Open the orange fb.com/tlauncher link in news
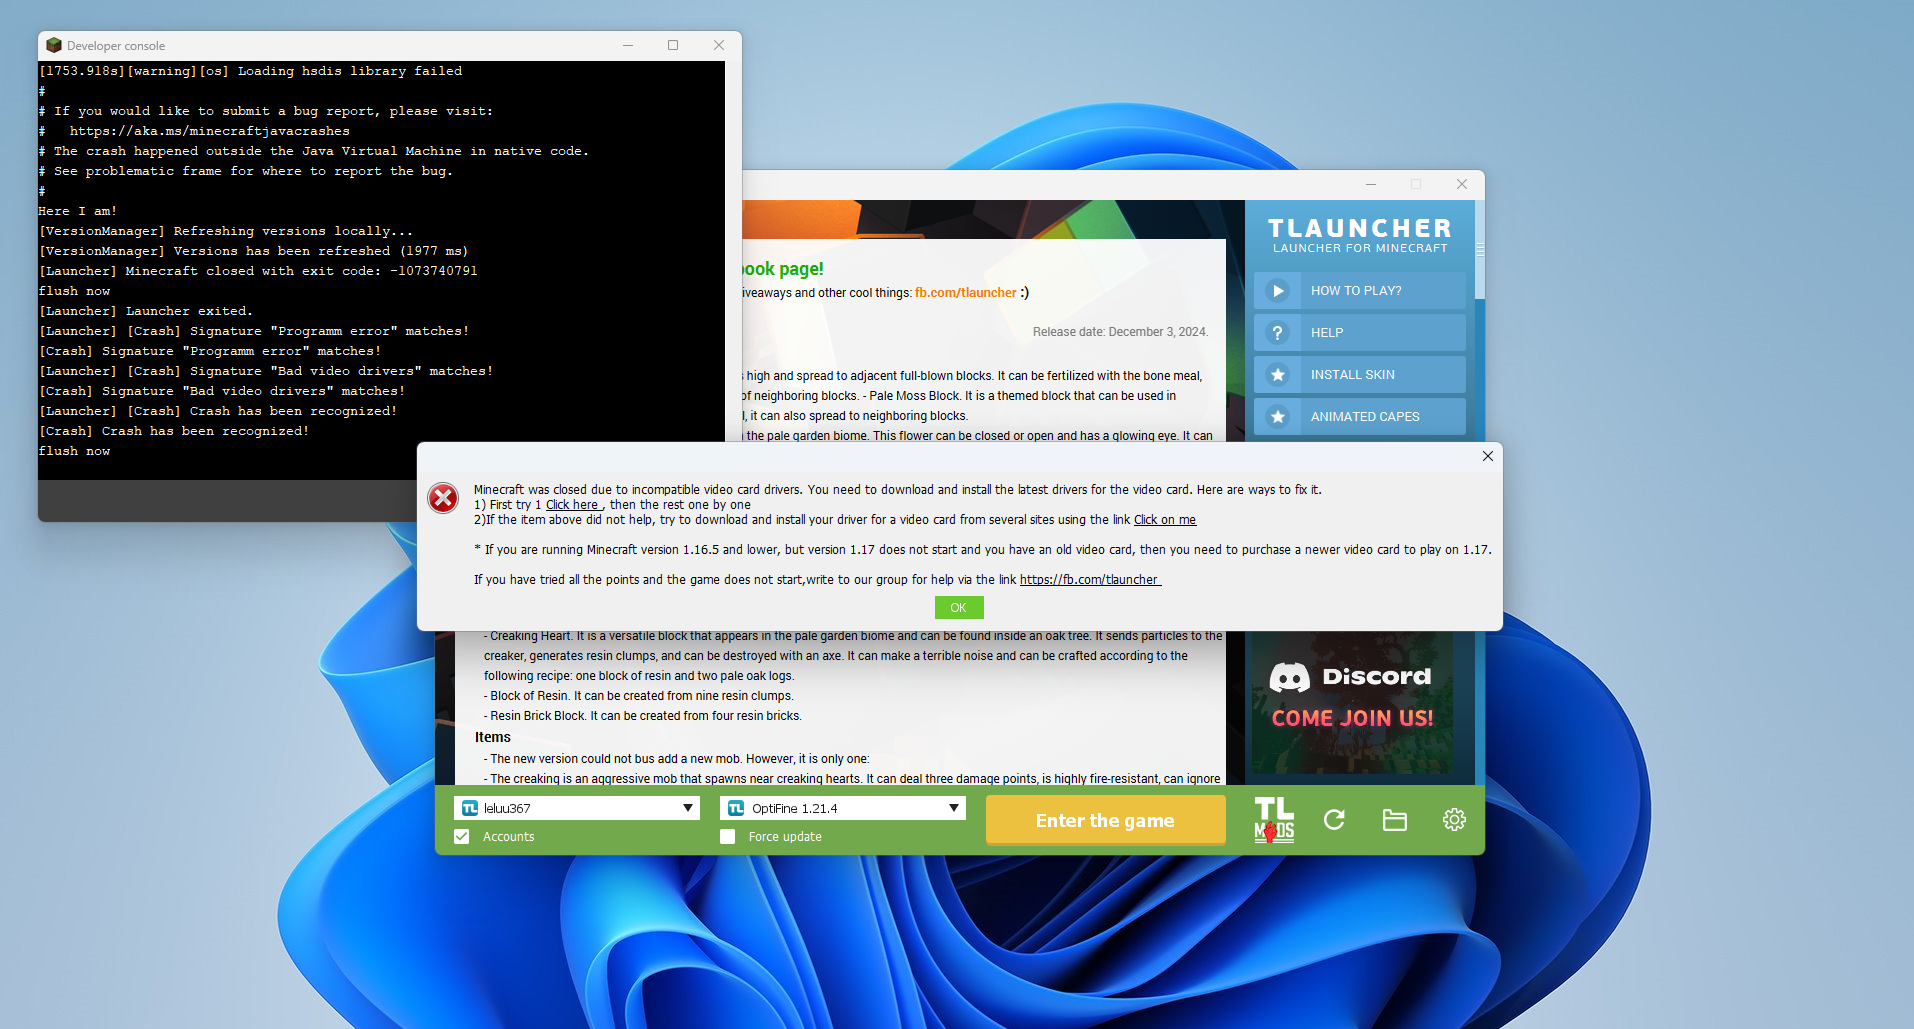 966,293
